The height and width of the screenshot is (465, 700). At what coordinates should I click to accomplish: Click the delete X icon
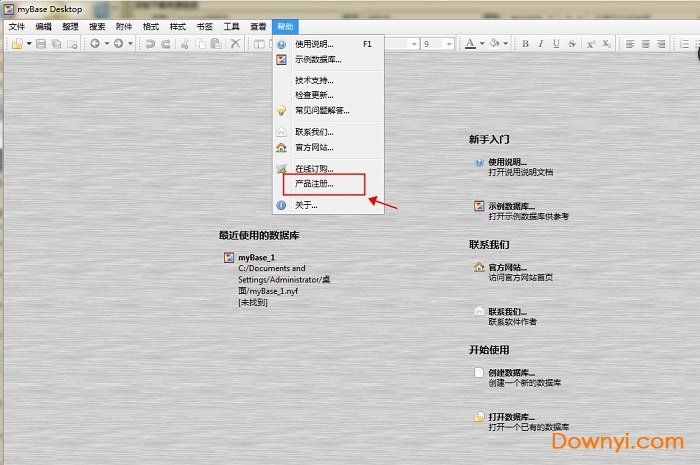tap(235, 44)
